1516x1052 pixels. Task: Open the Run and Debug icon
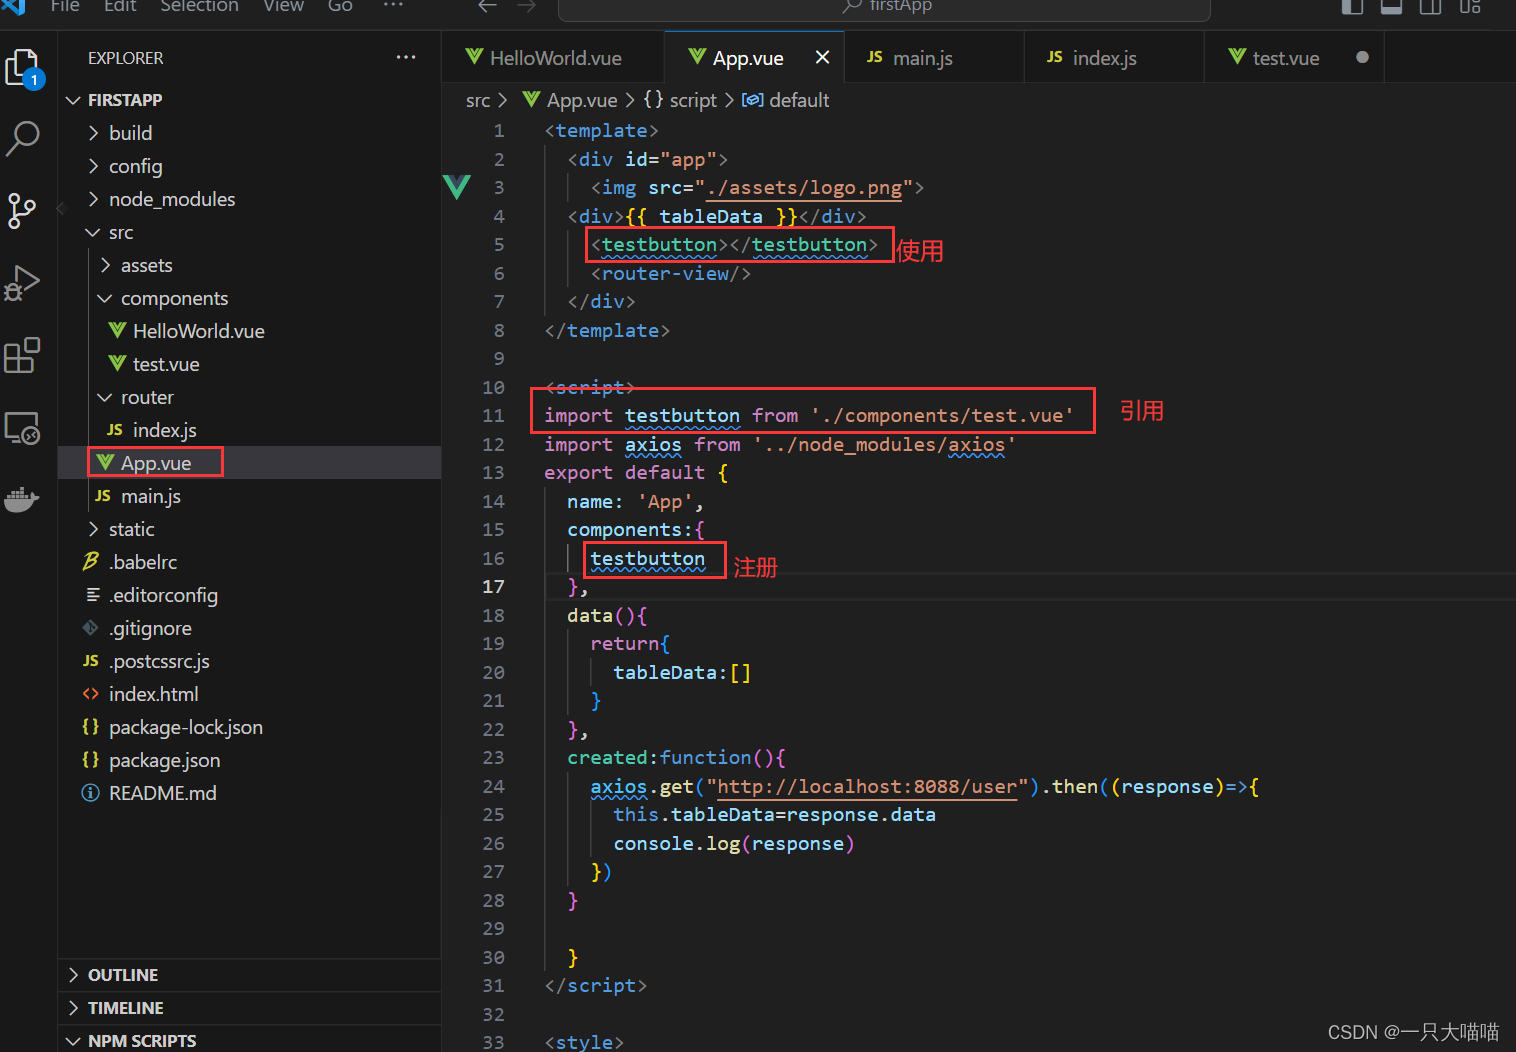[x=22, y=283]
